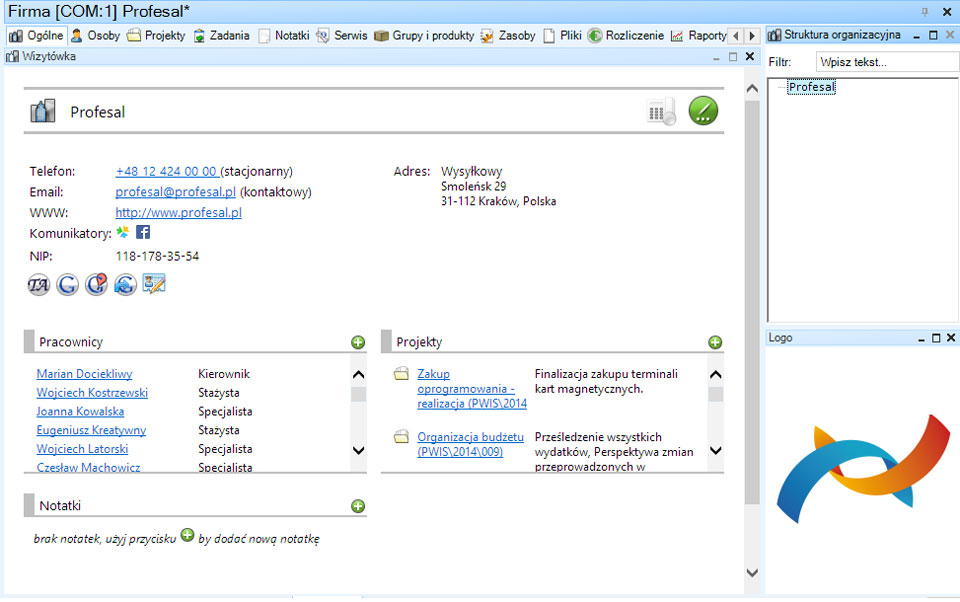960x602 pixels.
Task: Minimize the Logo panel
Action: pos(921,339)
